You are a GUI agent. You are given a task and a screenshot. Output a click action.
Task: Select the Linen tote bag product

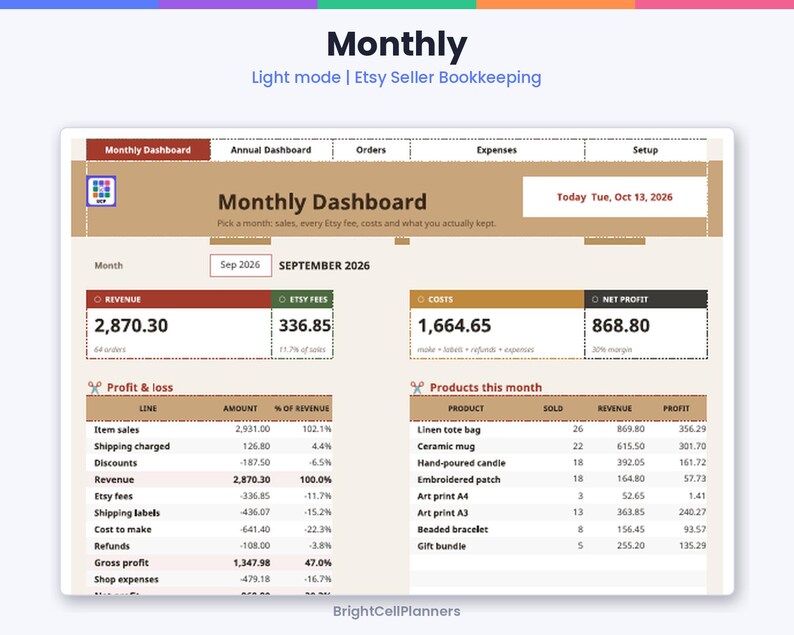pyautogui.click(x=449, y=429)
